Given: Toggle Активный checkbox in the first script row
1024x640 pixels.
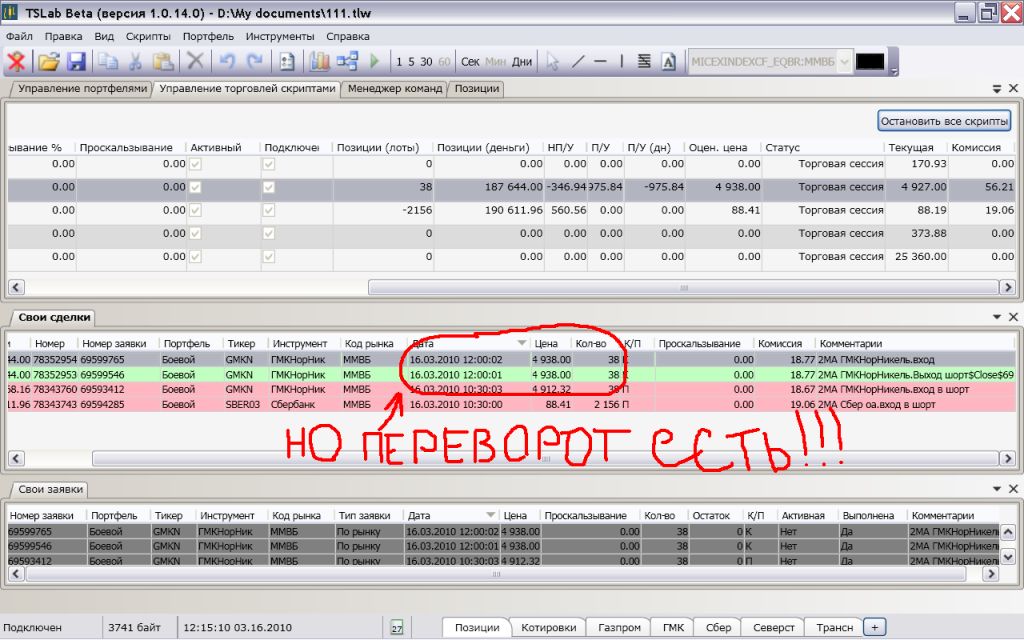Looking at the screenshot, I should pyautogui.click(x=196, y=163).
